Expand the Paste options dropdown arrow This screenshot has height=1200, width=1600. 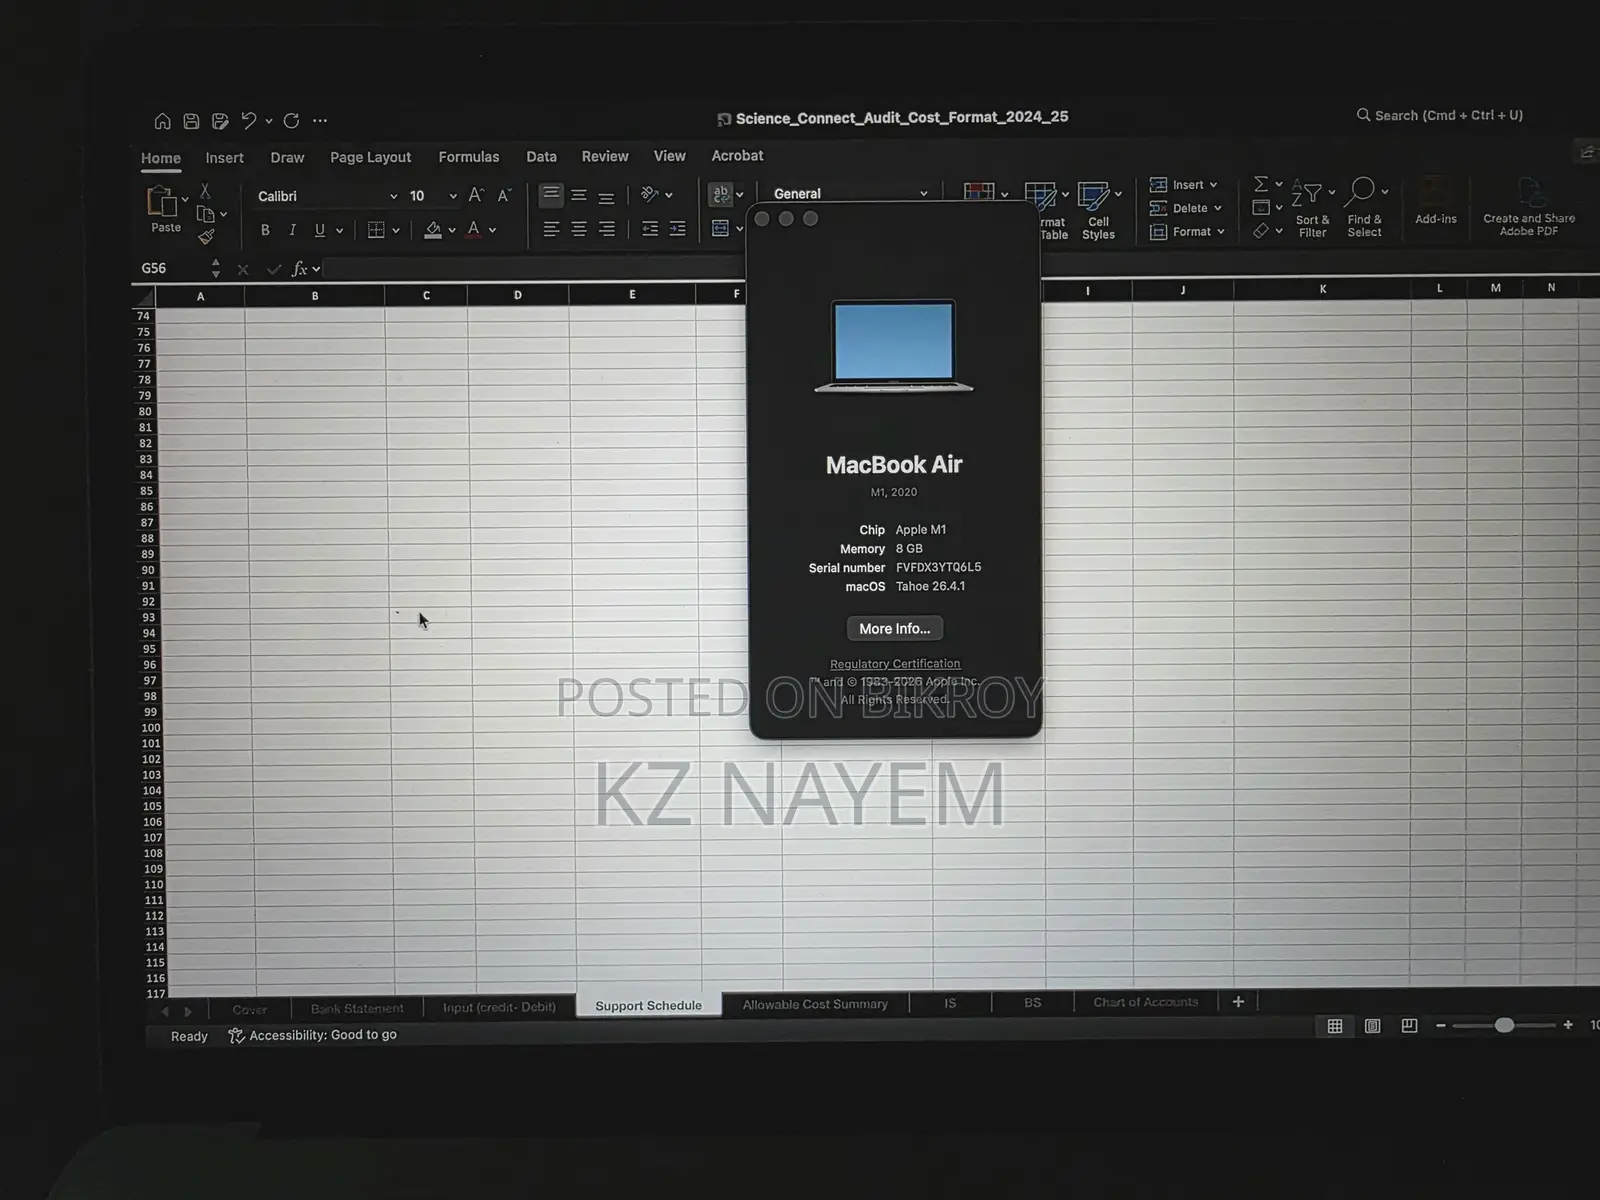click(184, 200)
